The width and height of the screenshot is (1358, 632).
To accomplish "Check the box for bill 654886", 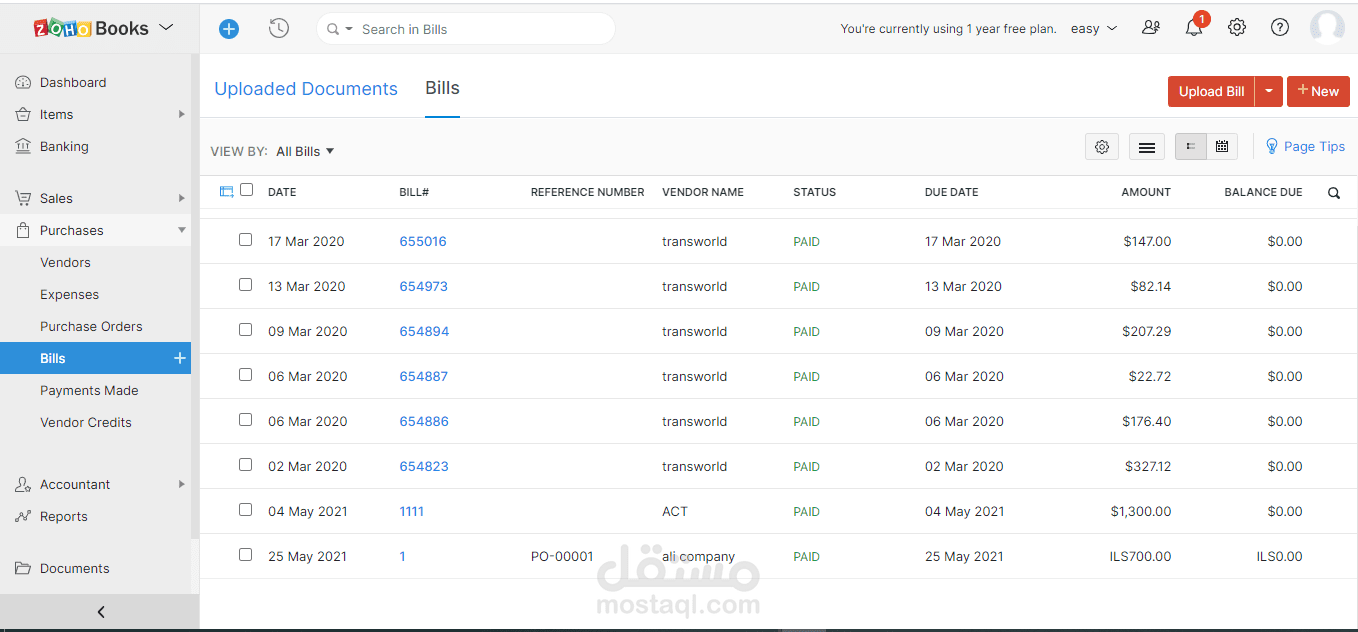I will tap(245, 420).
